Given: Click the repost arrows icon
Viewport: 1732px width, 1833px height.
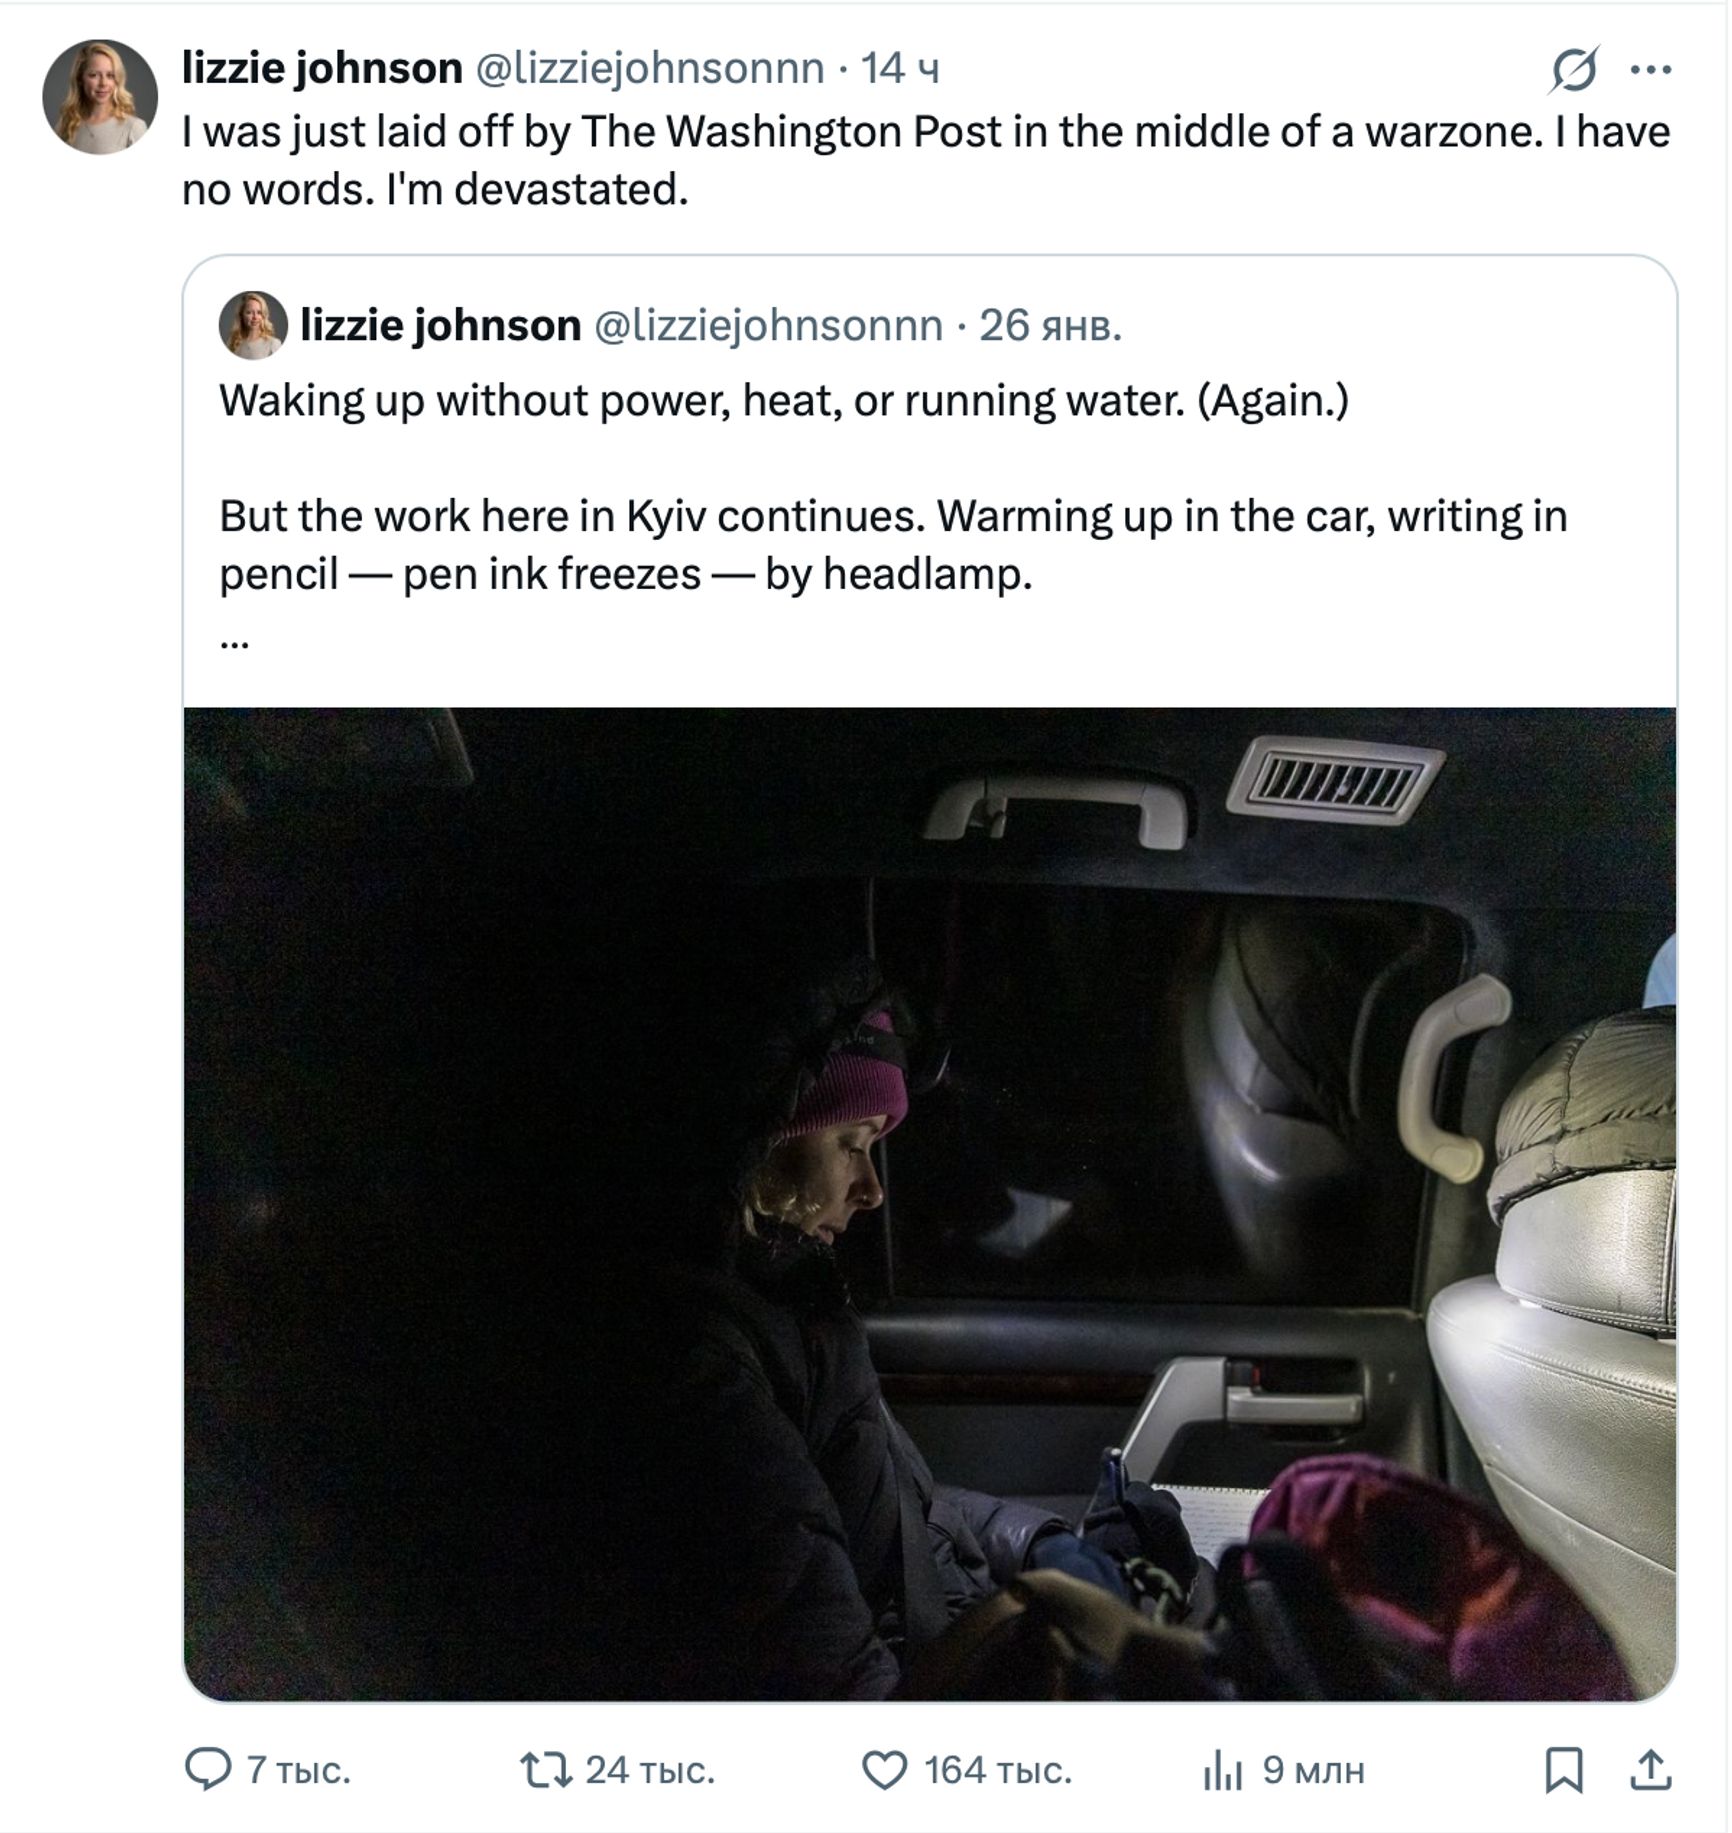Looking at the screenshot, I should (x=546, y=1769).
